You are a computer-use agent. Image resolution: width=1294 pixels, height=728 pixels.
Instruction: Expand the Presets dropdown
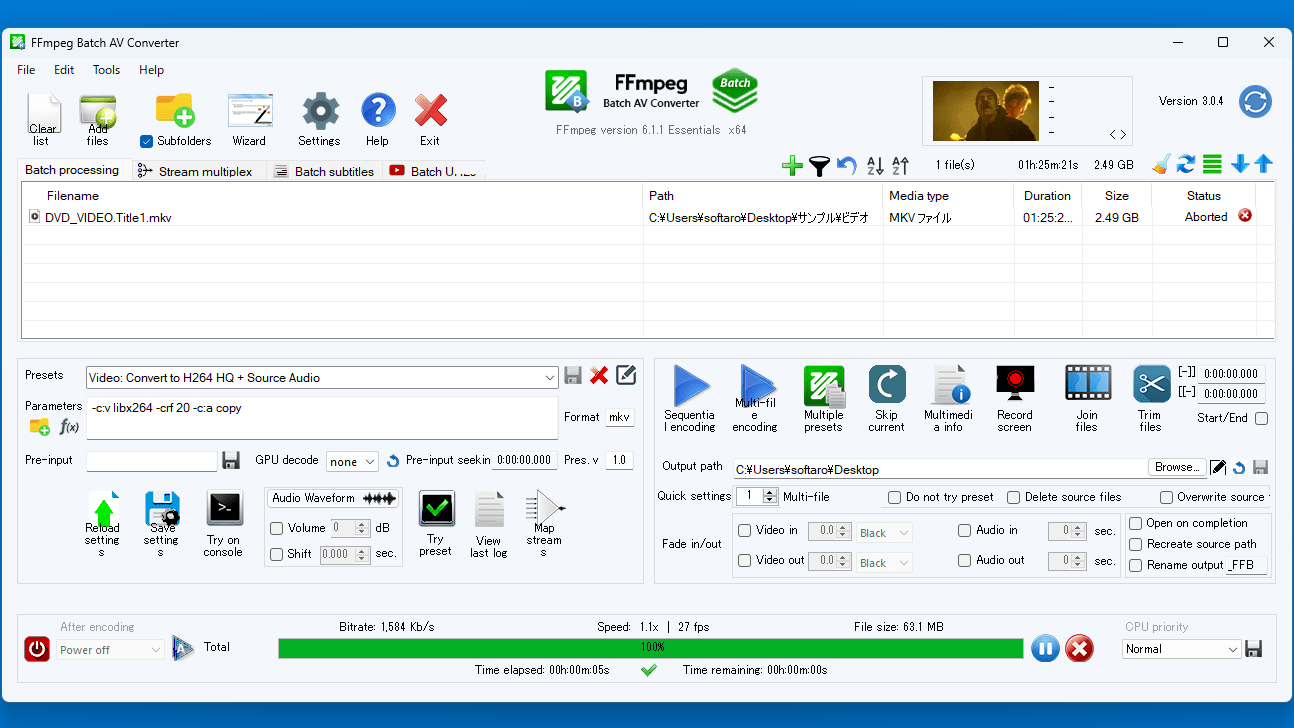point(550,378)
